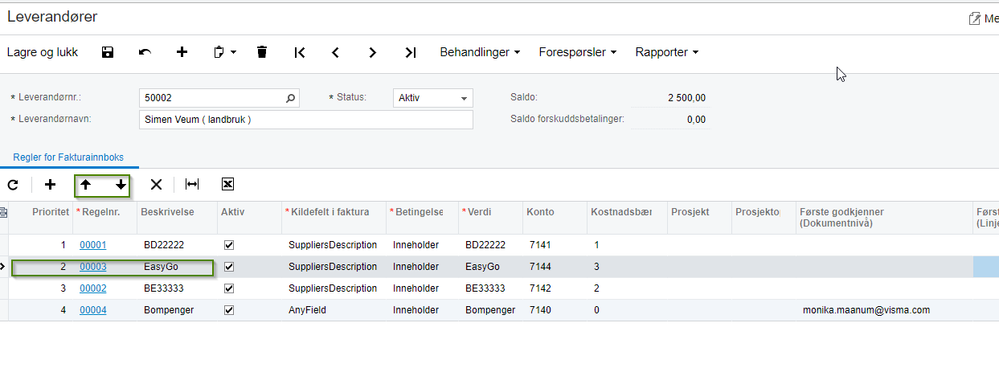Toggle Aktiv checkbox for BE33333 rule
Screen dimensions: 999x380
[229, 288]
